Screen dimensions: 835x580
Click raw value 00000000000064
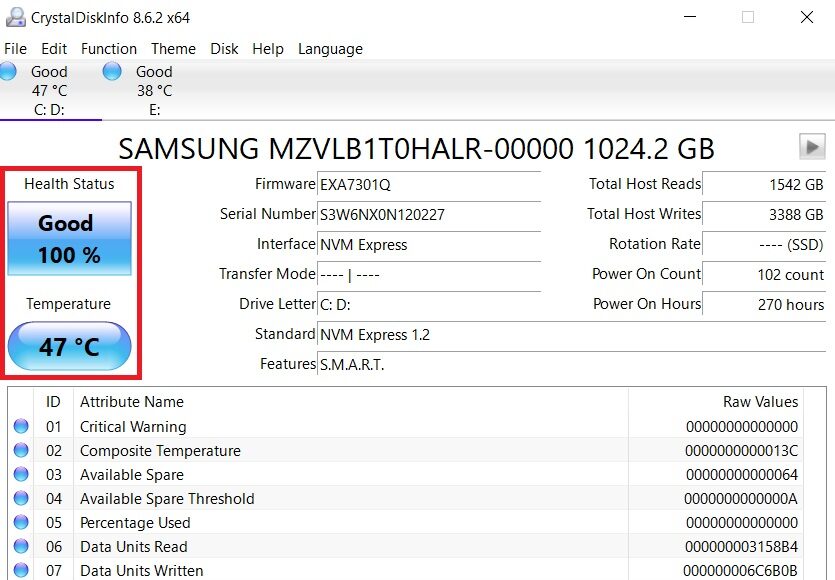click(x=742, y=475)
